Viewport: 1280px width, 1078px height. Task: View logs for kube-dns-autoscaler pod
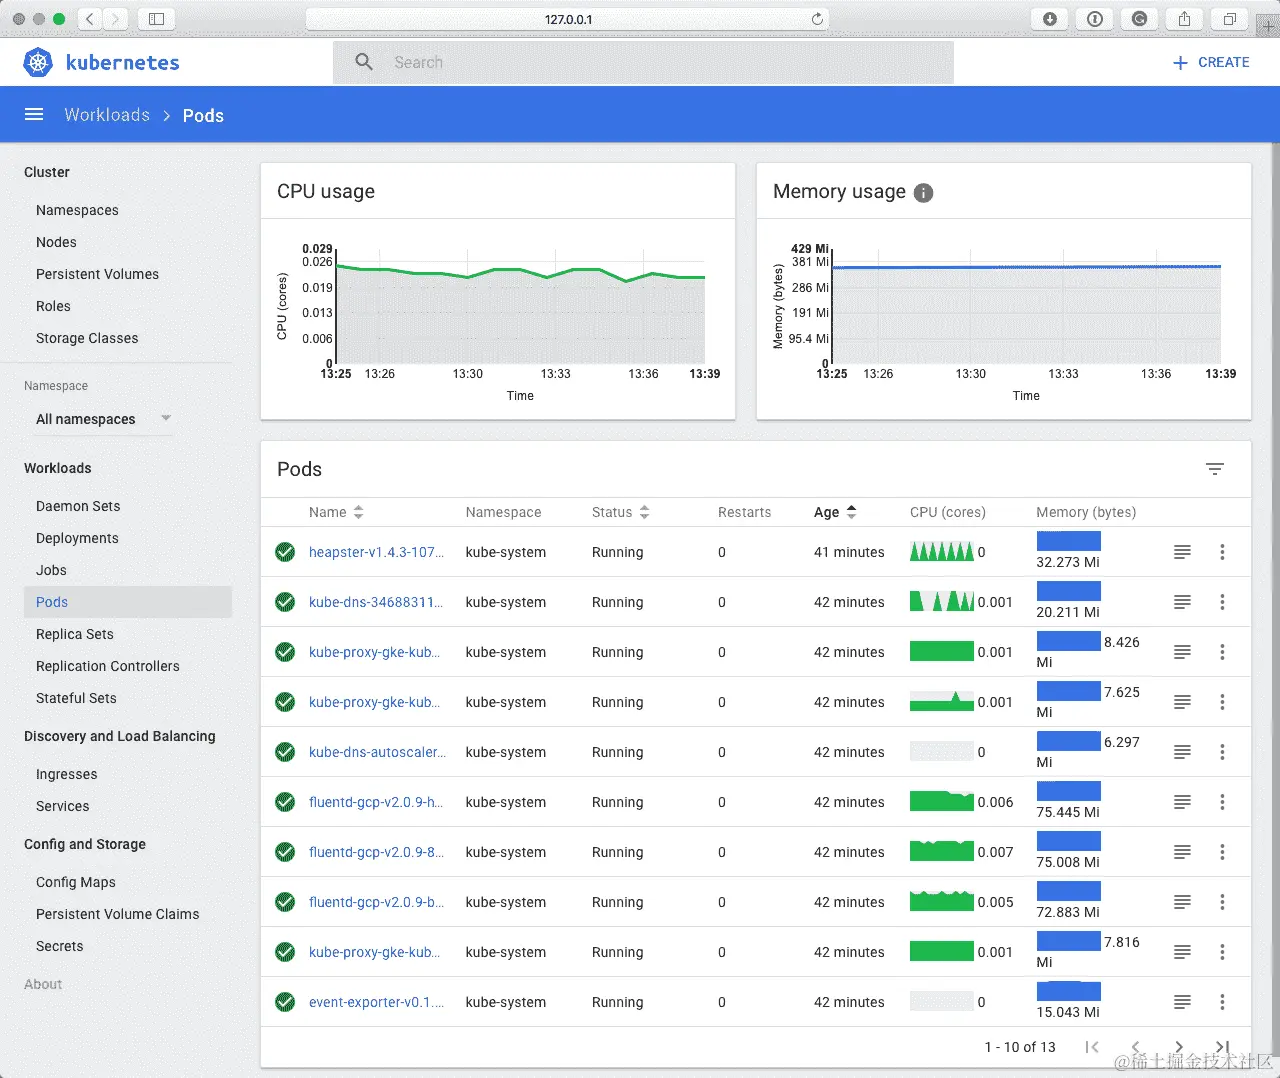tap(1182, 752)
